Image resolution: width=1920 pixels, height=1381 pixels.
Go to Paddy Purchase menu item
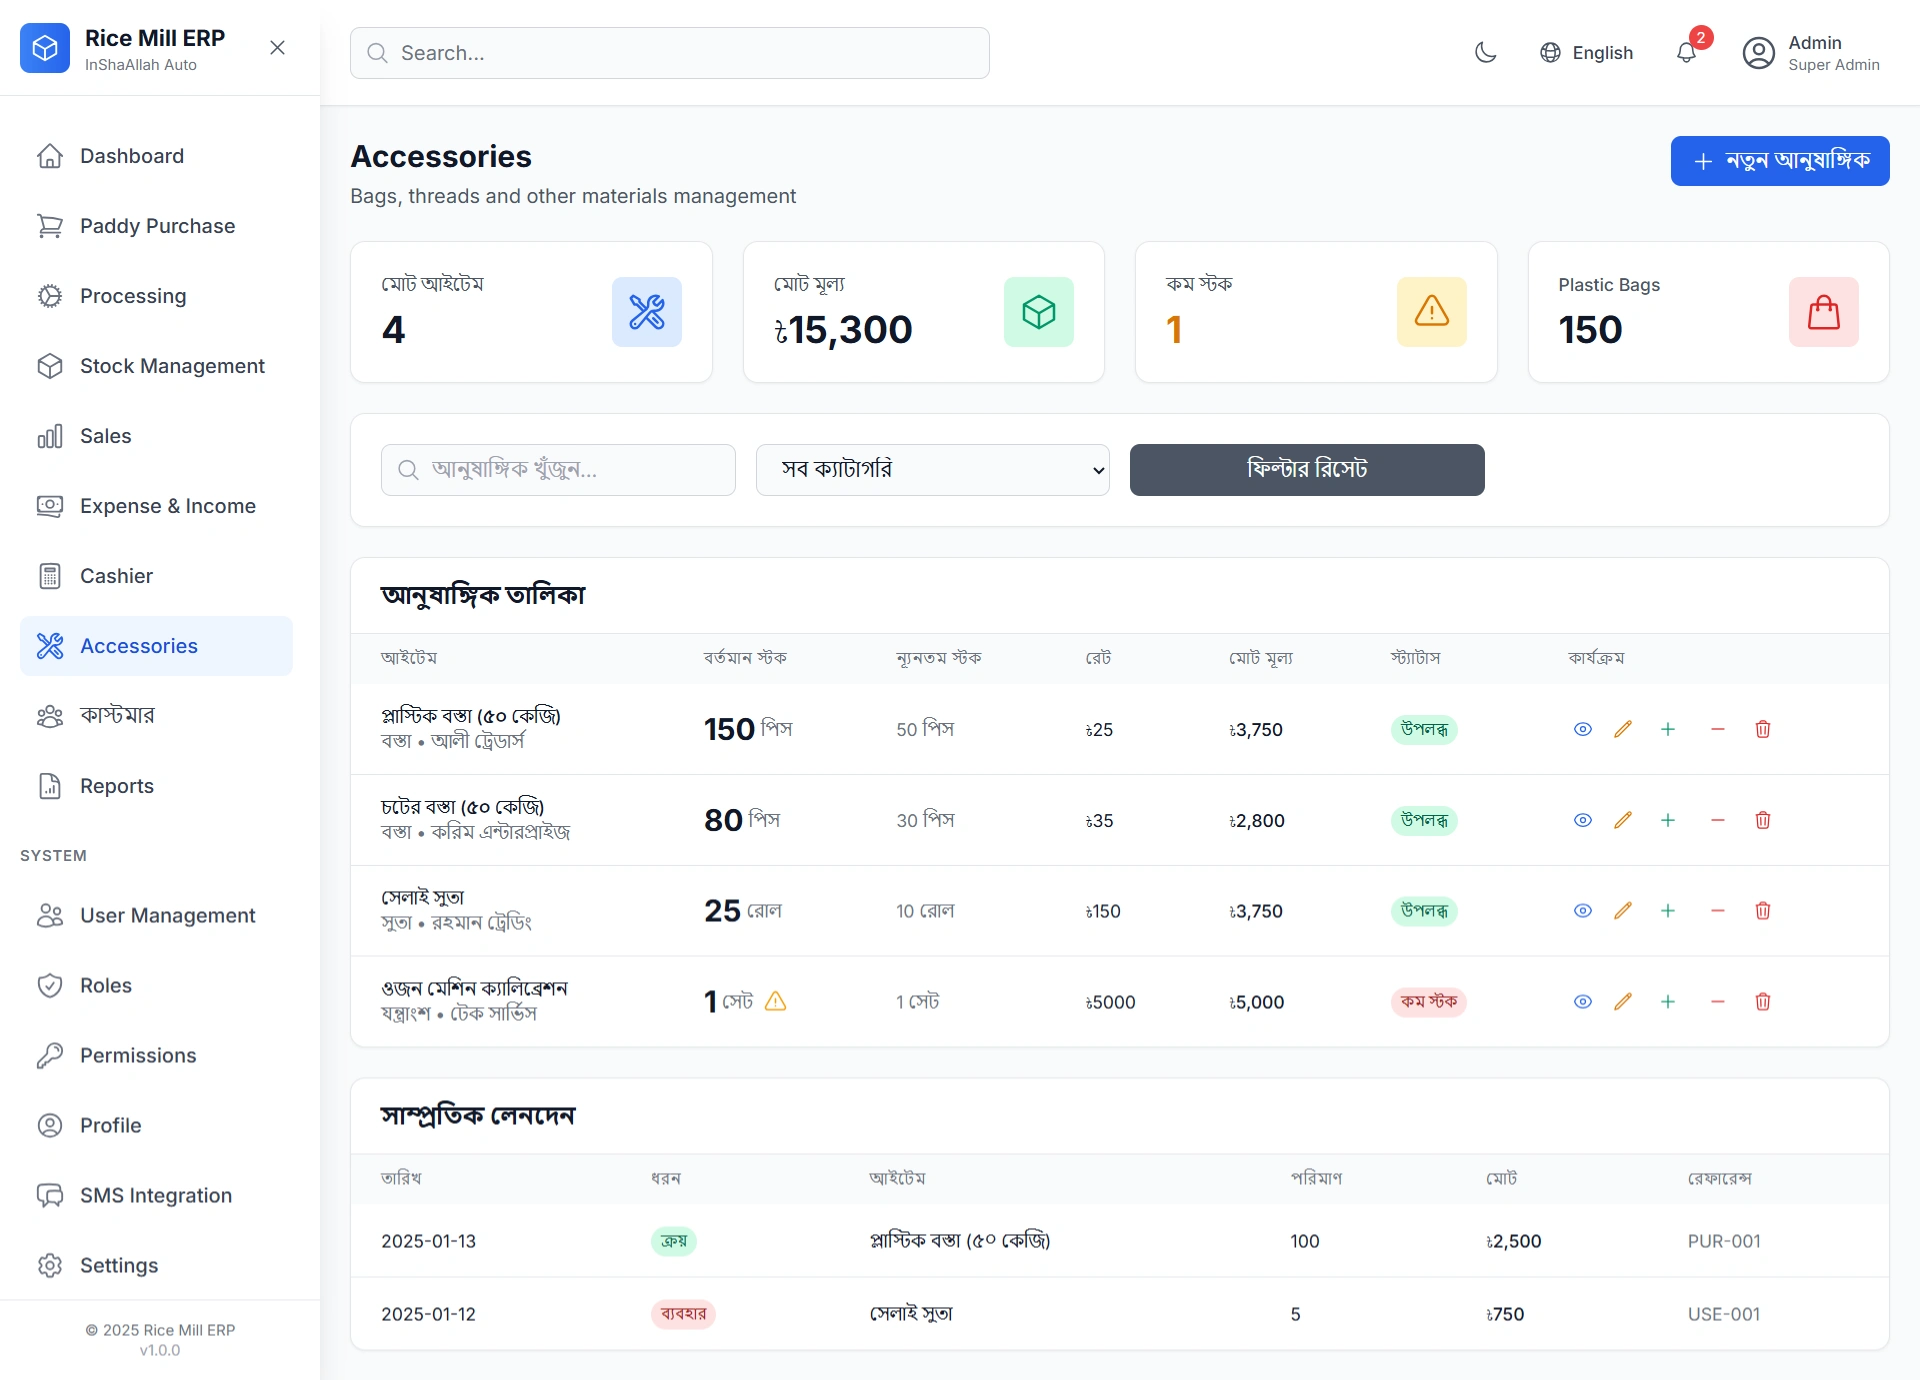click(x=156, y=226)
